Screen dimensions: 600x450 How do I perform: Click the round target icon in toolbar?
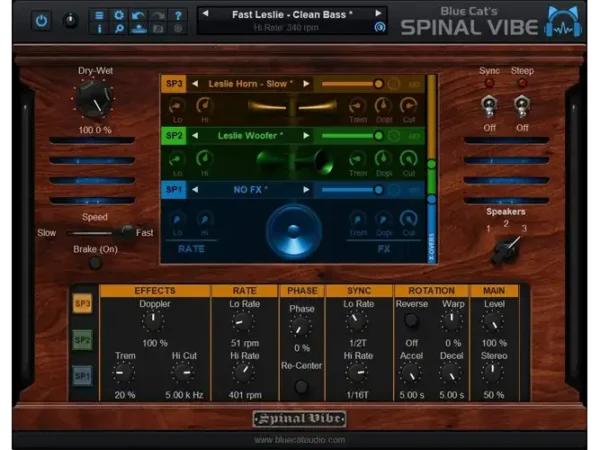coord(178,28)
